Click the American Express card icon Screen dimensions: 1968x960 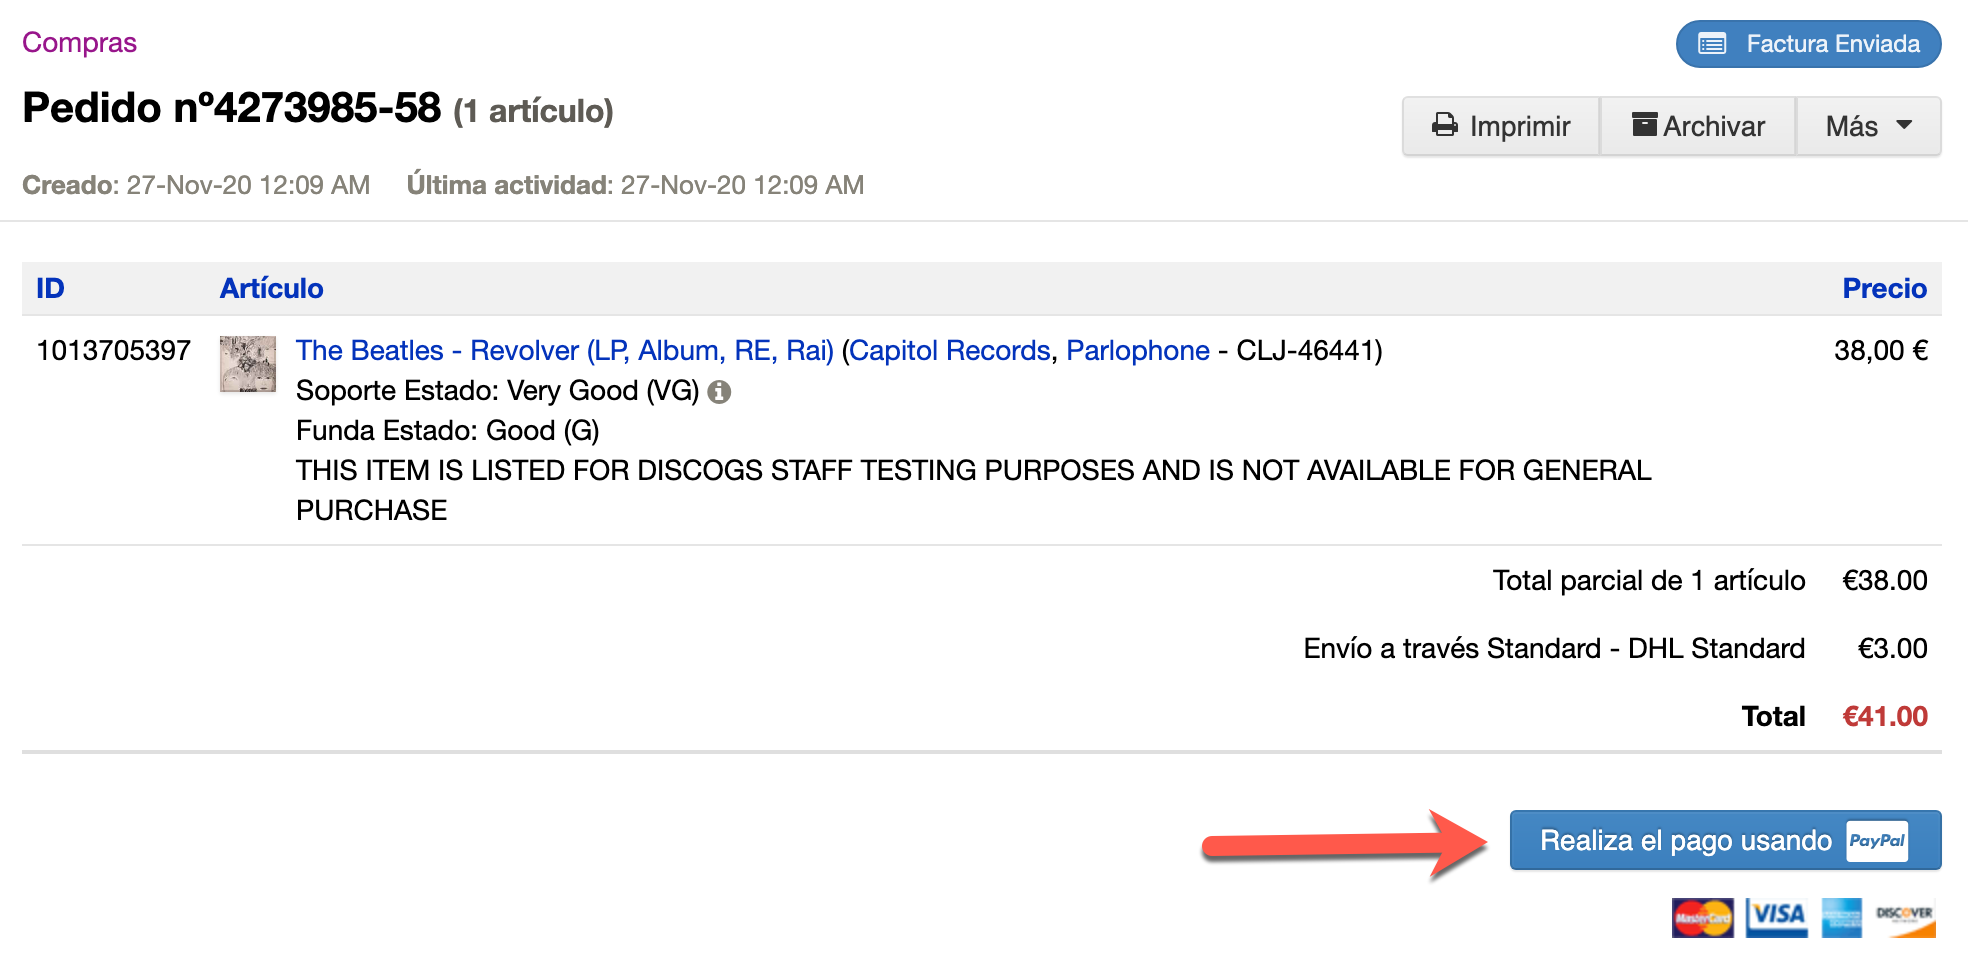(x=1841, y=917)
